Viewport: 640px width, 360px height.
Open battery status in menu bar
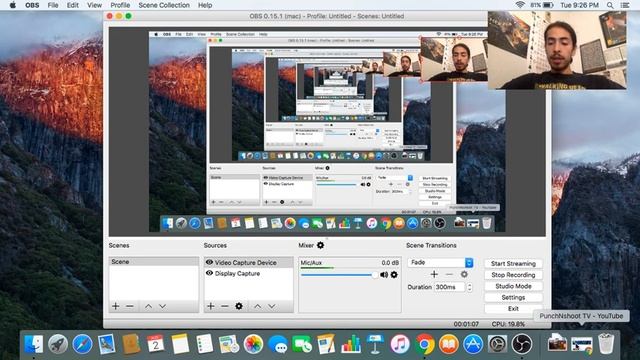(x=542, y=5)
